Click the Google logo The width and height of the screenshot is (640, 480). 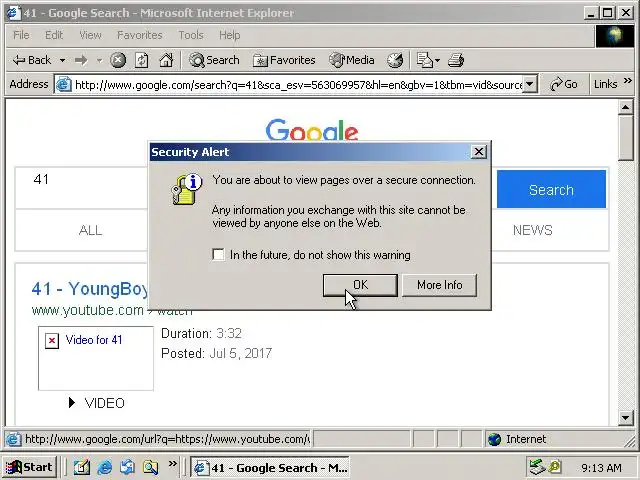tap(312, 129)
